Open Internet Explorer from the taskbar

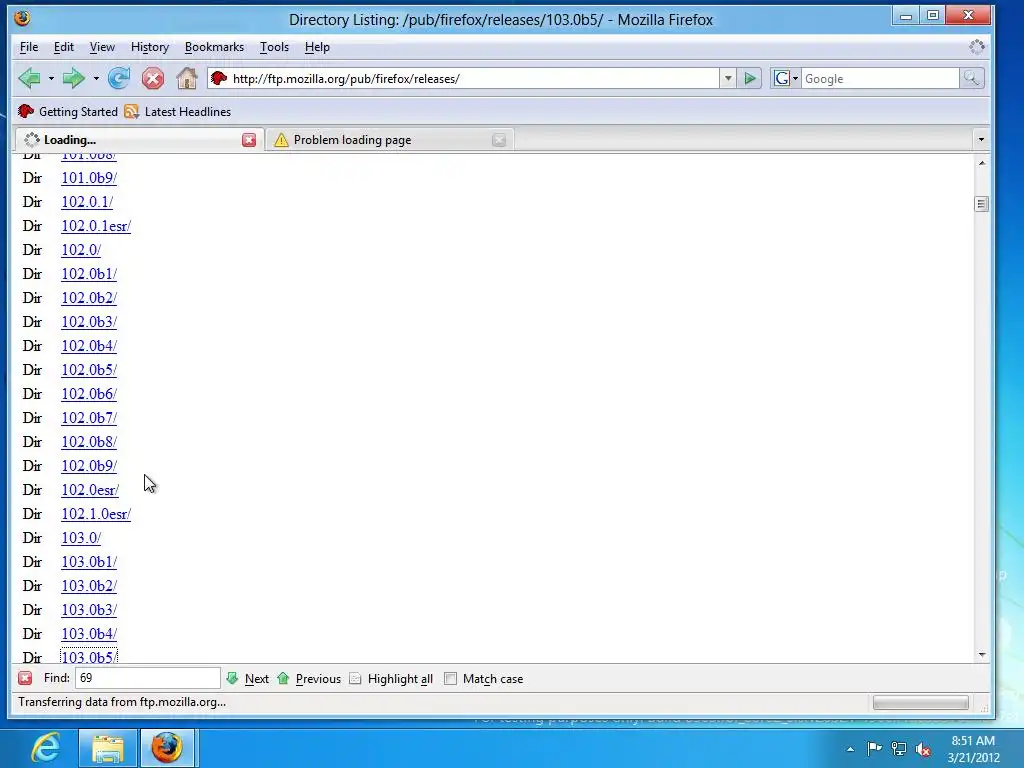(x=46, y=748)
